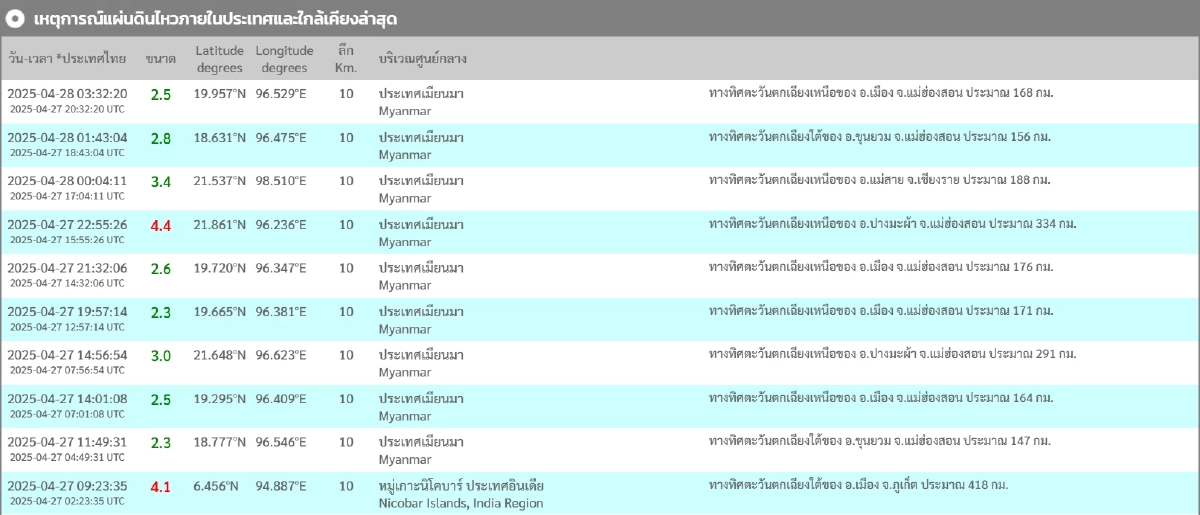The image size is (1200, 515).
Task: Click longitude value 96.347°E
Action: 281,268
